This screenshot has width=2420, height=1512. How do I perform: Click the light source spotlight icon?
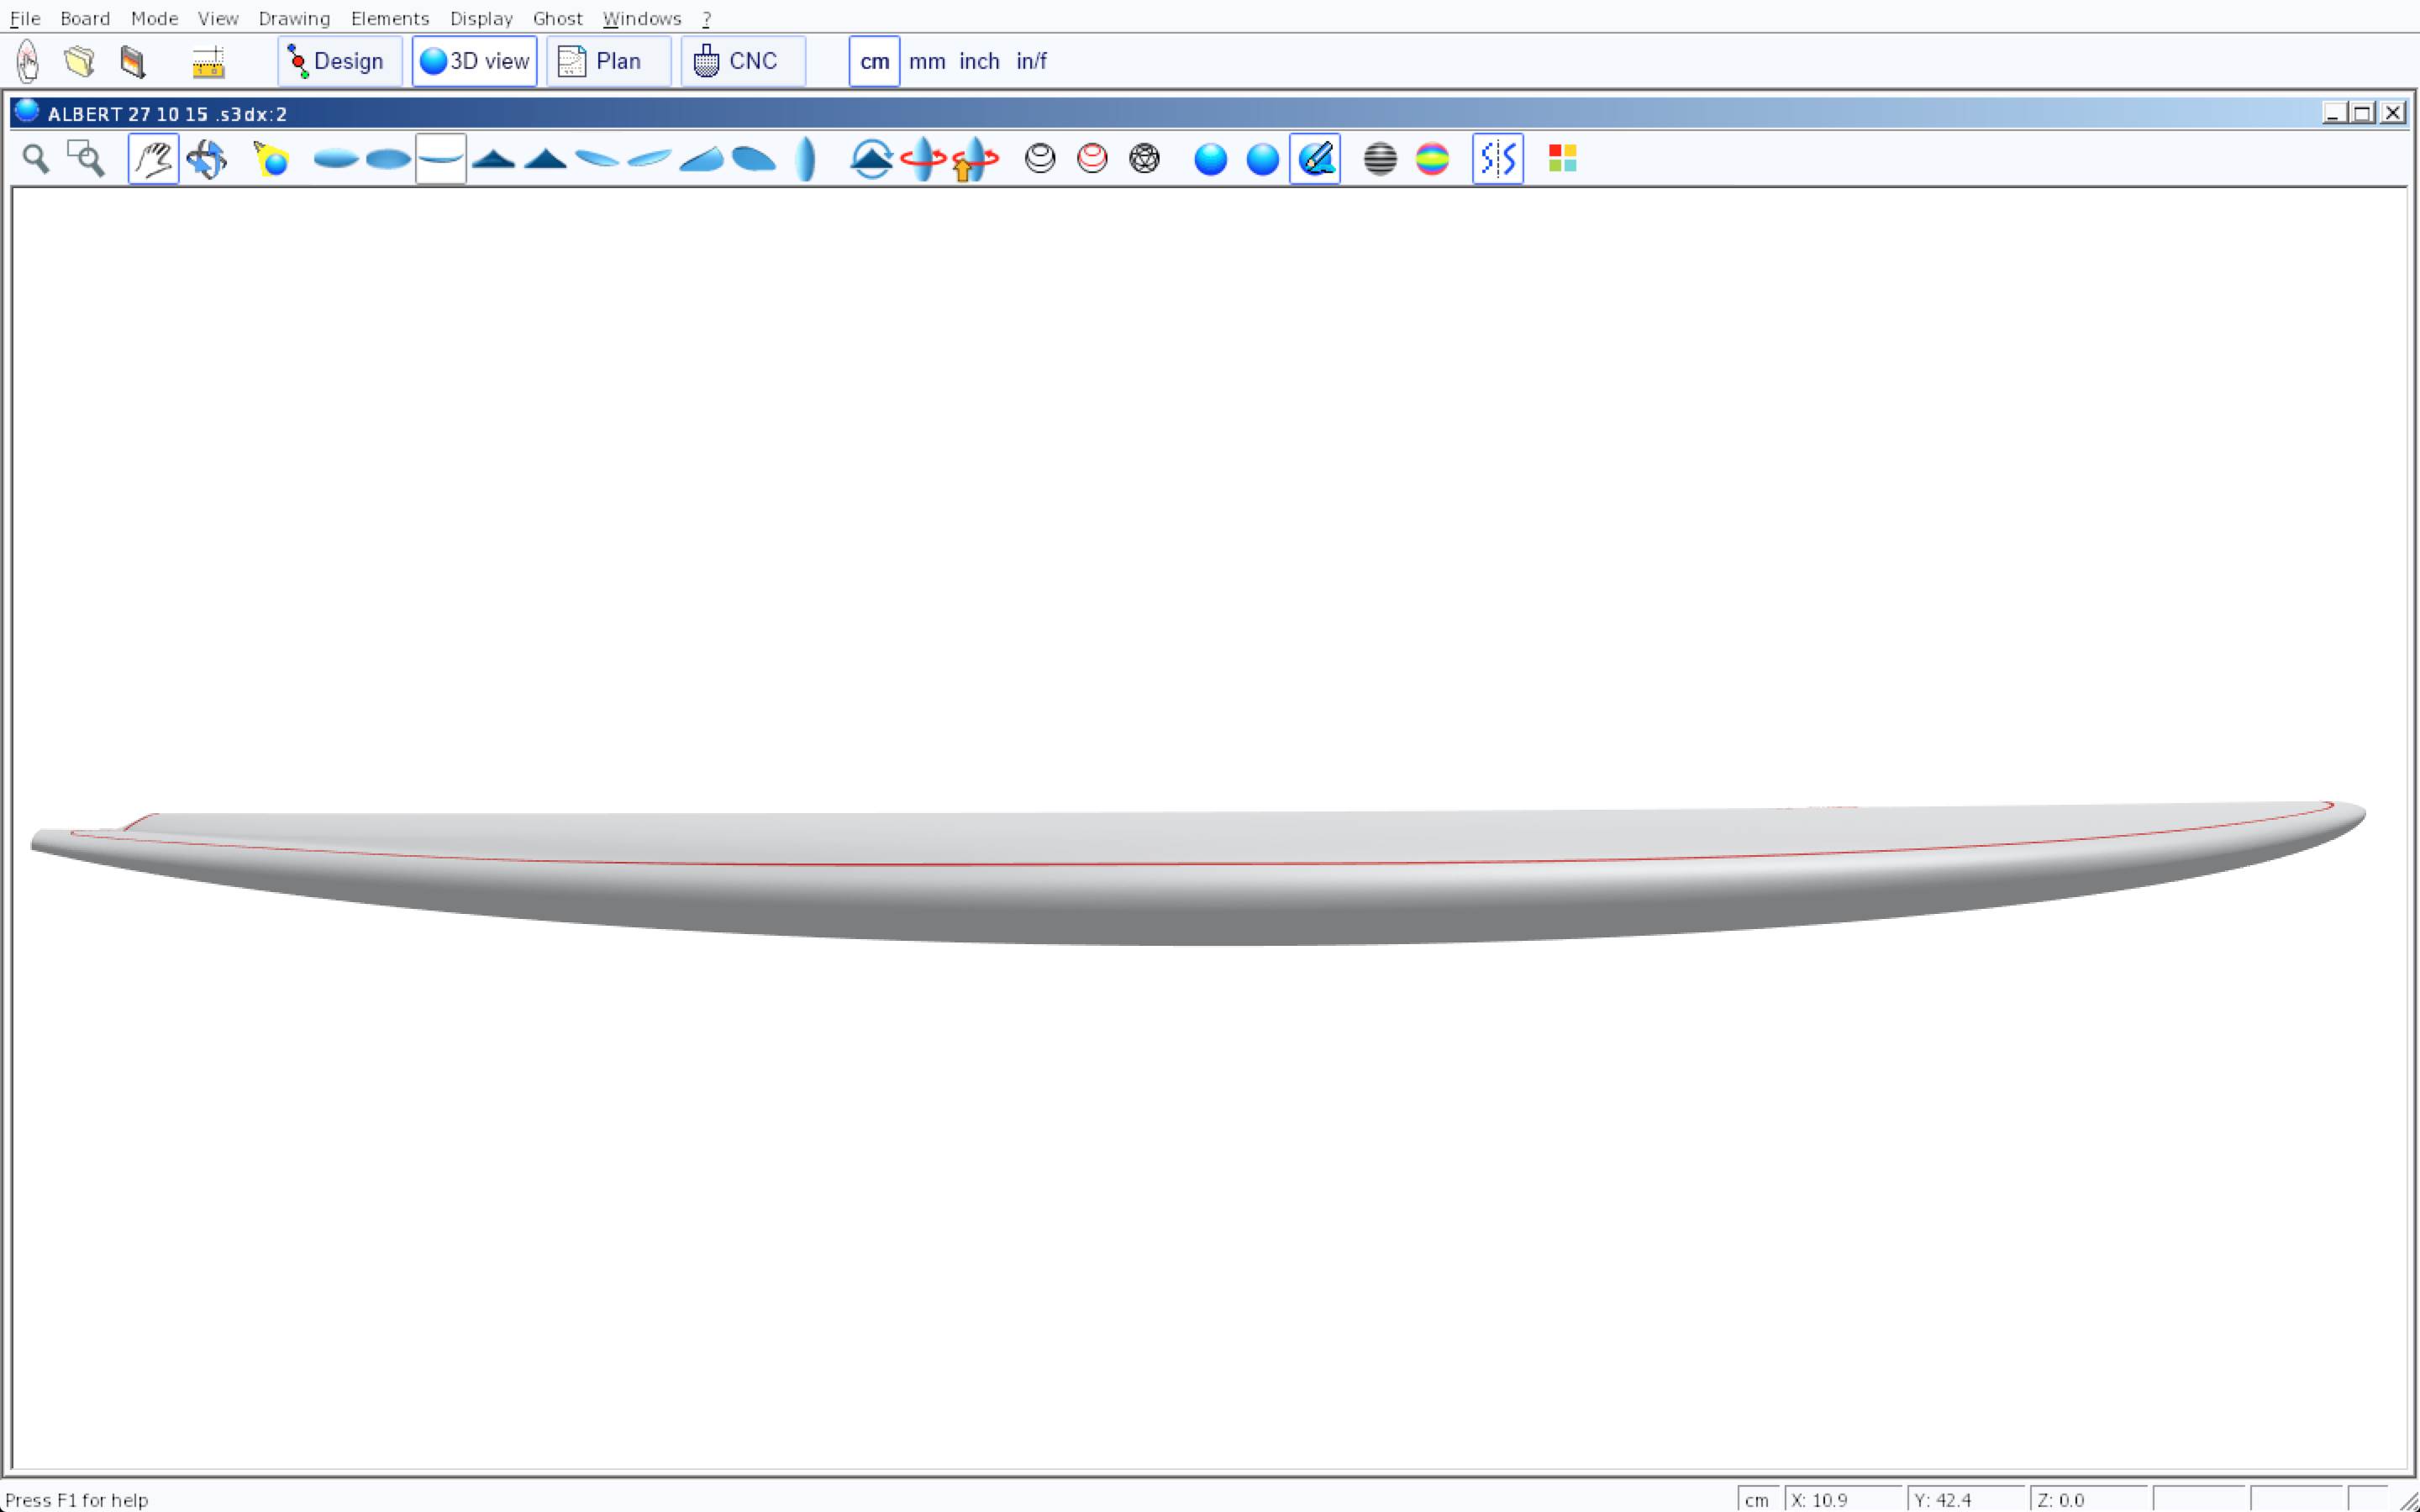click(x=271, y=159)
